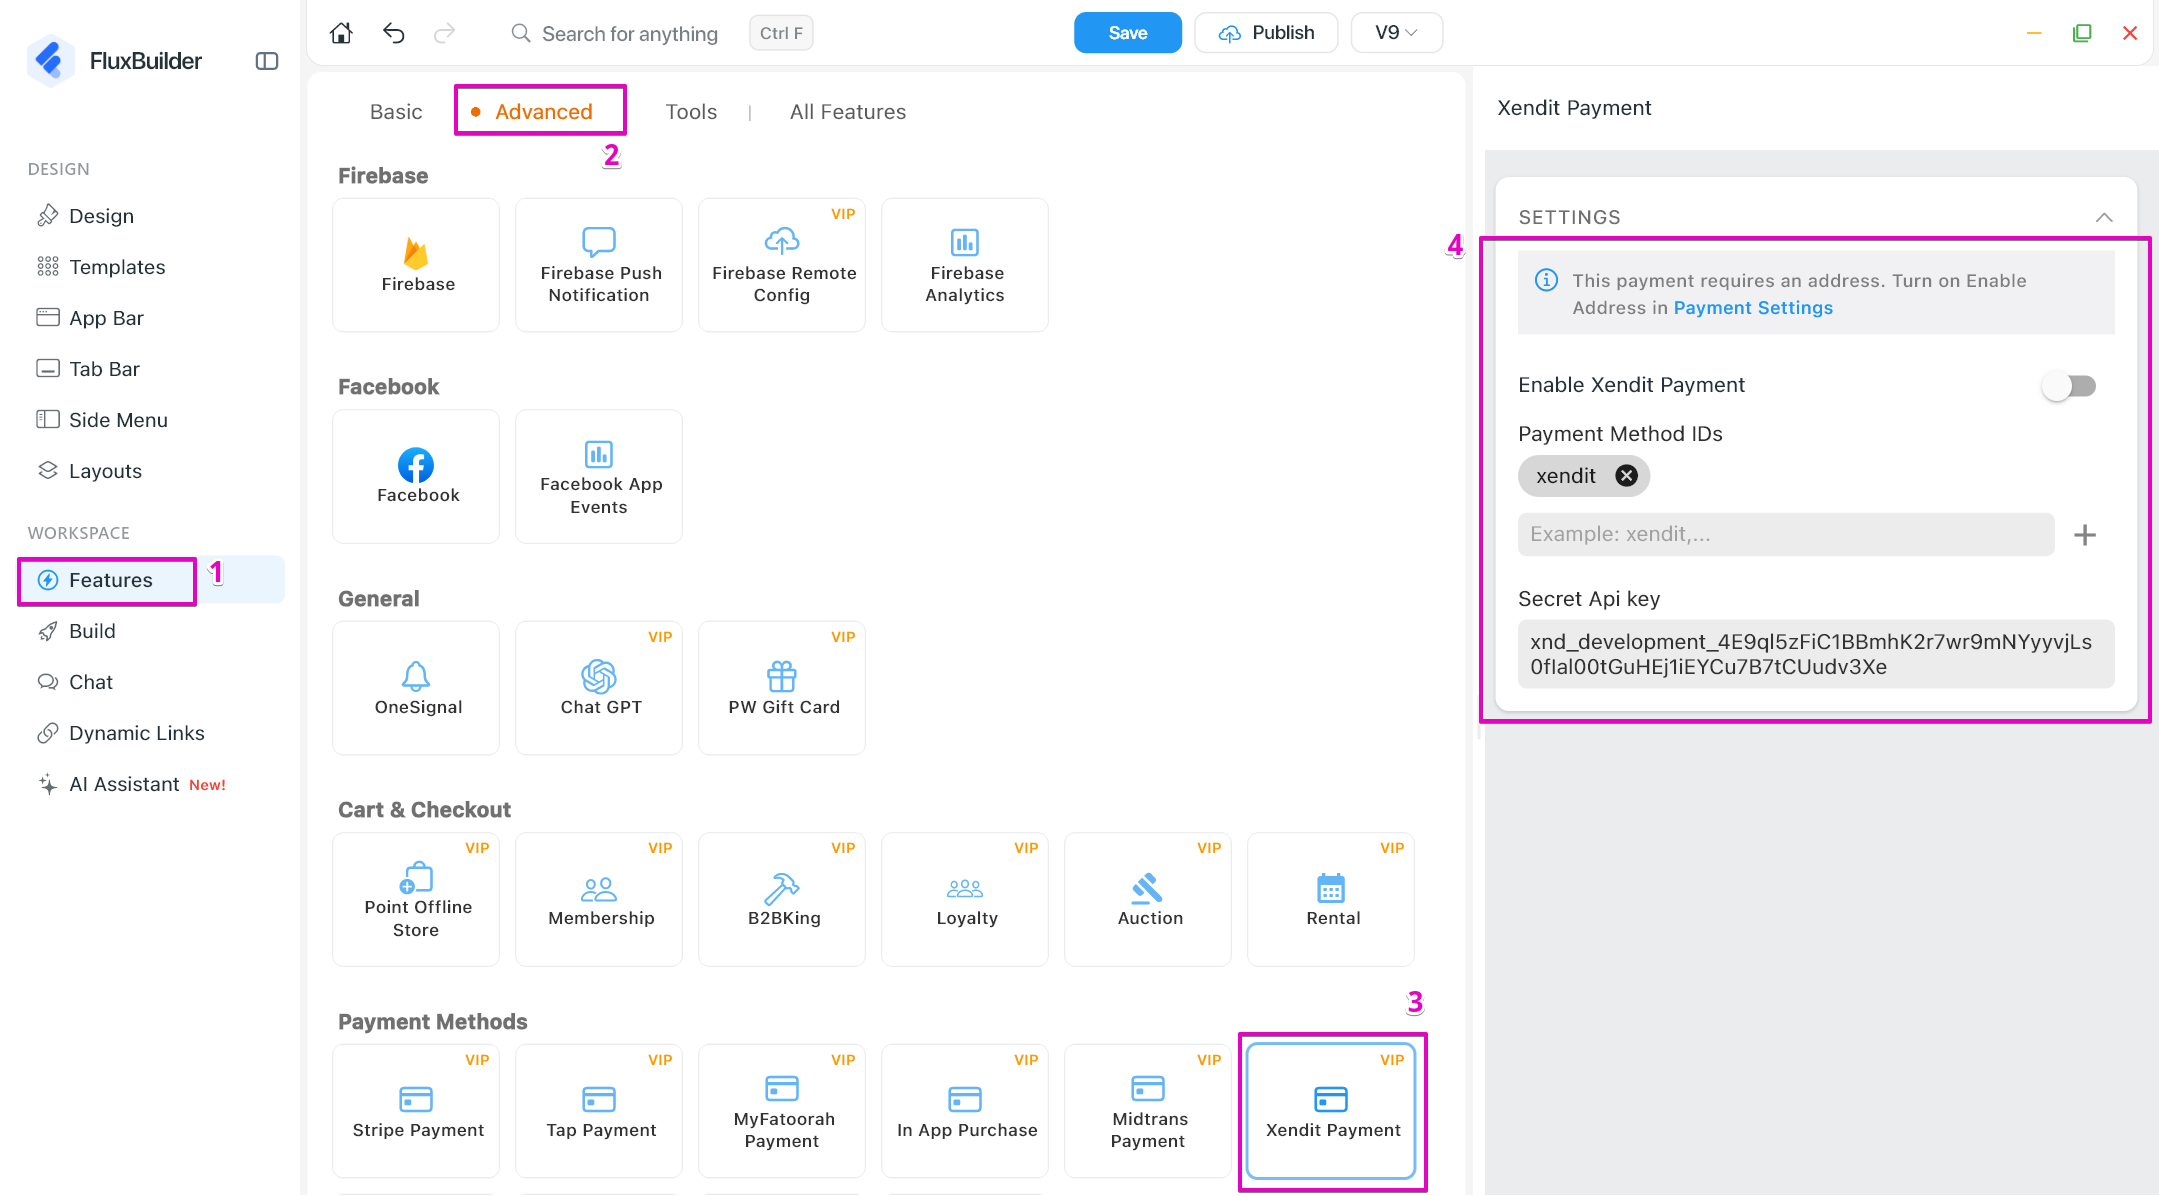Click the Save button
The height and width of the screenshot is (1196, 2159).
1128,33
